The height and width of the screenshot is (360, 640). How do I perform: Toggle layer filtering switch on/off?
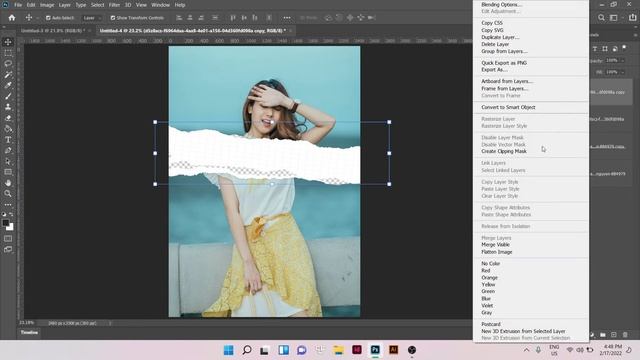pyautogui.click(x=624, y=48)
